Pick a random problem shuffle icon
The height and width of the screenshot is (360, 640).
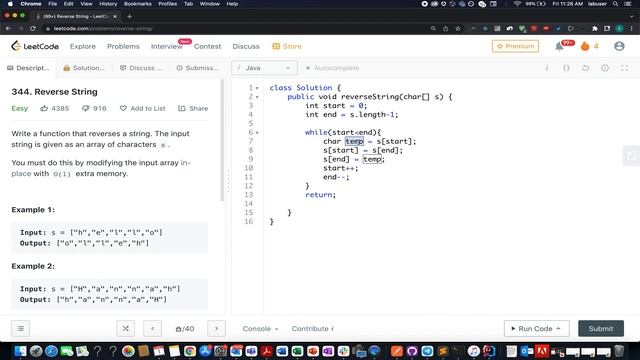pos(126,328)
